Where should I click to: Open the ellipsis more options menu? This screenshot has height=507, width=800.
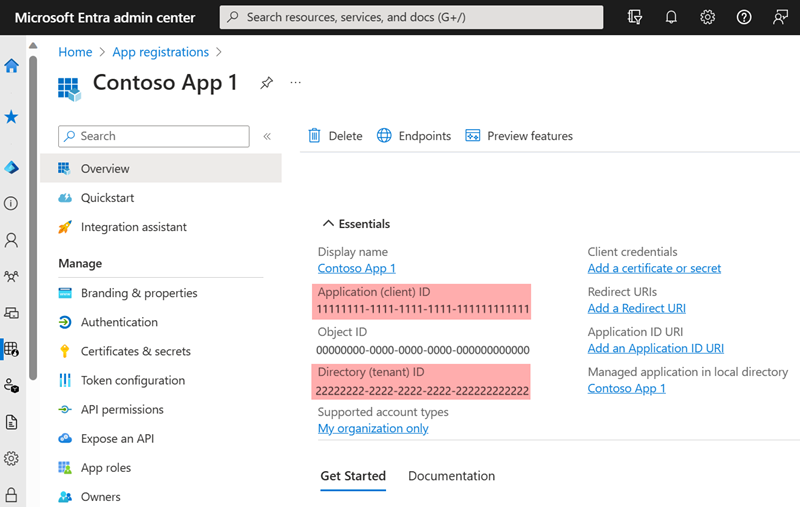296,83
